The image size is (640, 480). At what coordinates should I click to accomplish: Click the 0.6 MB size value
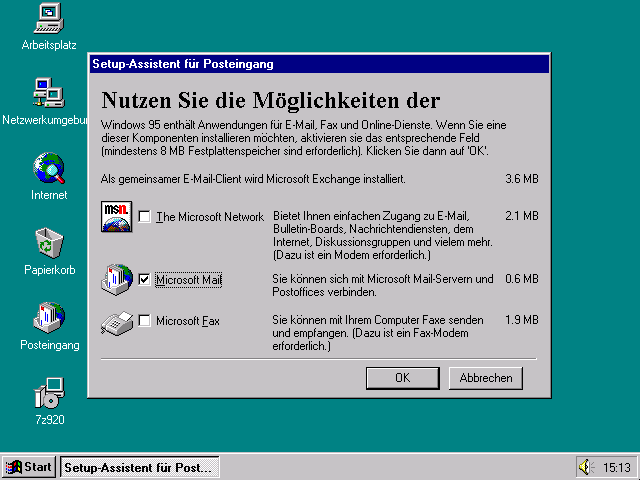[x=522, y=279]
